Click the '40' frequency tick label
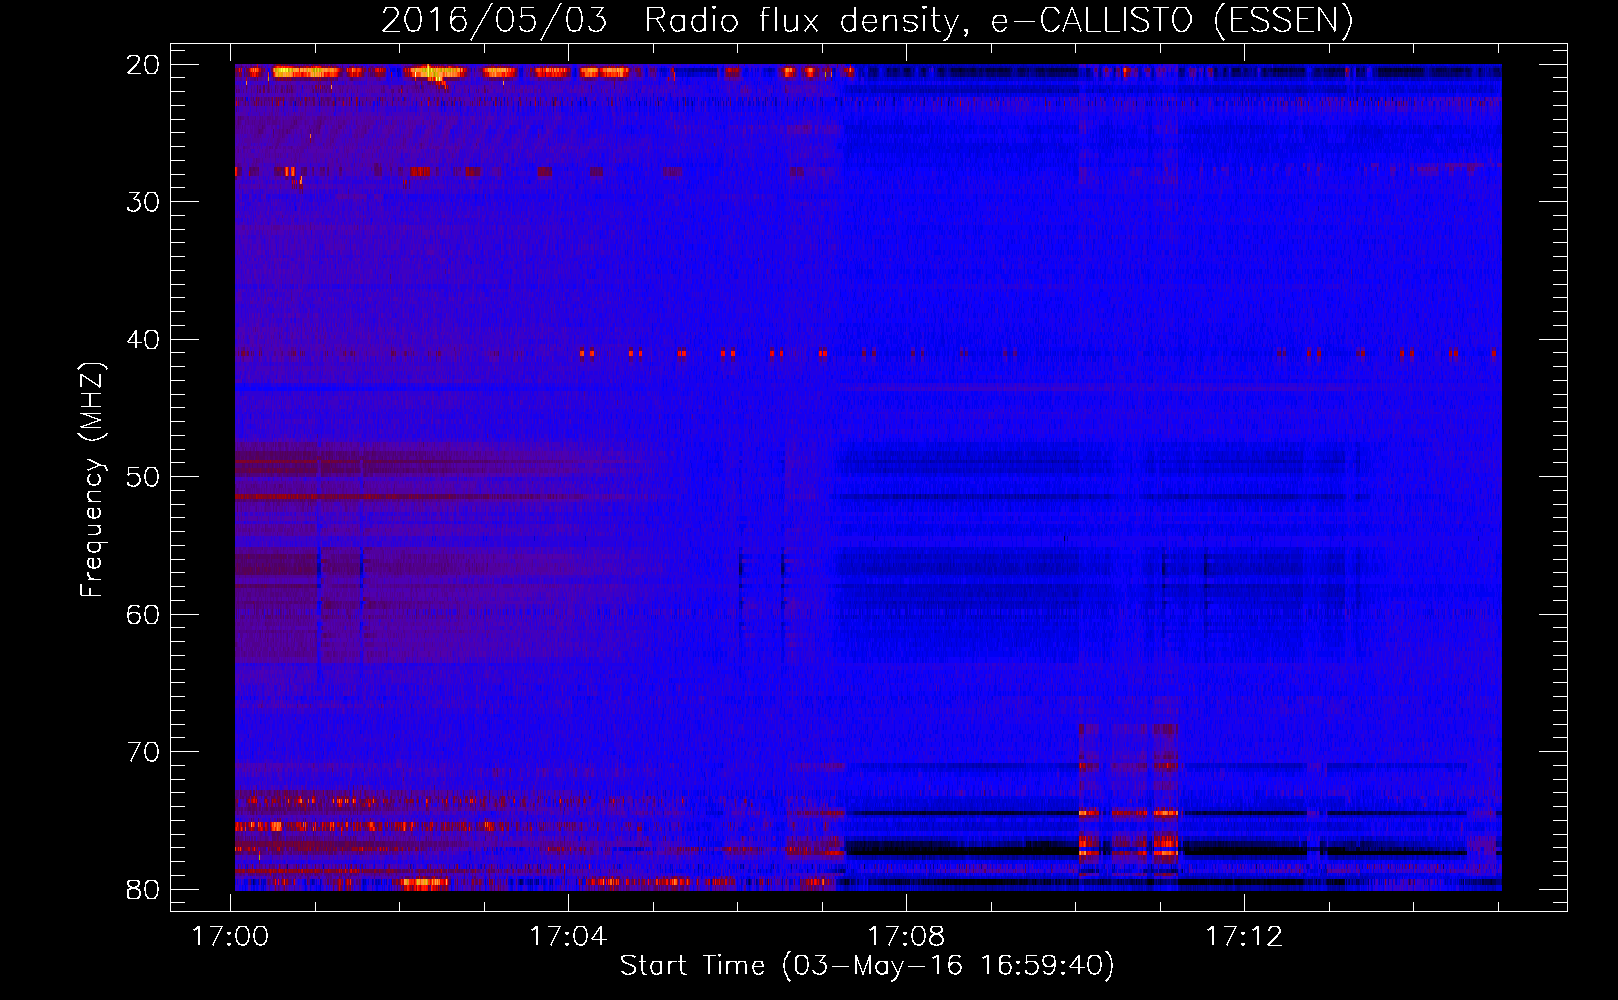Screen dimensions: 1618x1000 pos(143,340)
